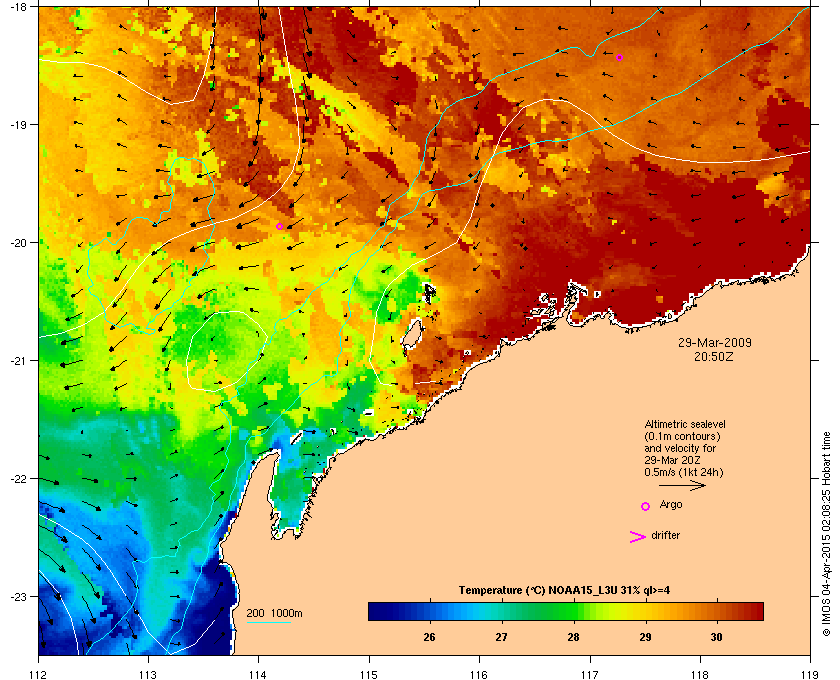Click the colorbar tick label 30
840x680 pixels.
click(x=716, y=637)
